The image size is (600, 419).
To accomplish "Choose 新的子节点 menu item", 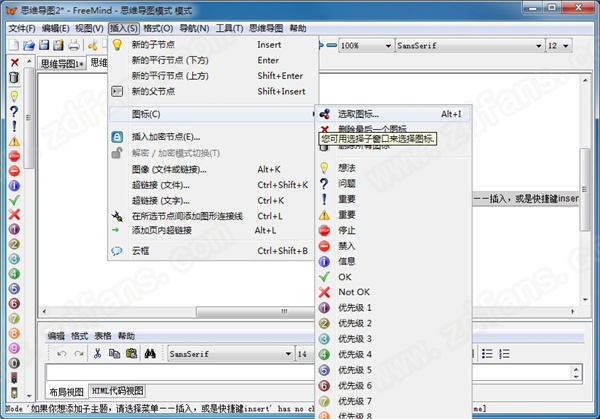I will tap(213, 45).
